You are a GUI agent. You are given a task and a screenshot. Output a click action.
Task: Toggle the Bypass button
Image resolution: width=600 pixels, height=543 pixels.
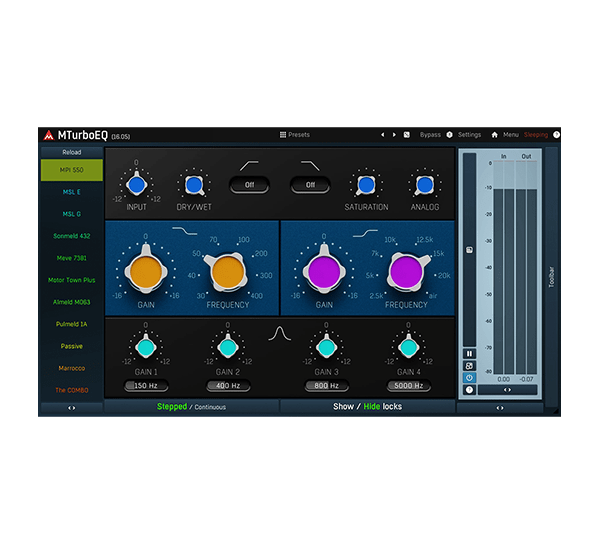coord(430,135)
